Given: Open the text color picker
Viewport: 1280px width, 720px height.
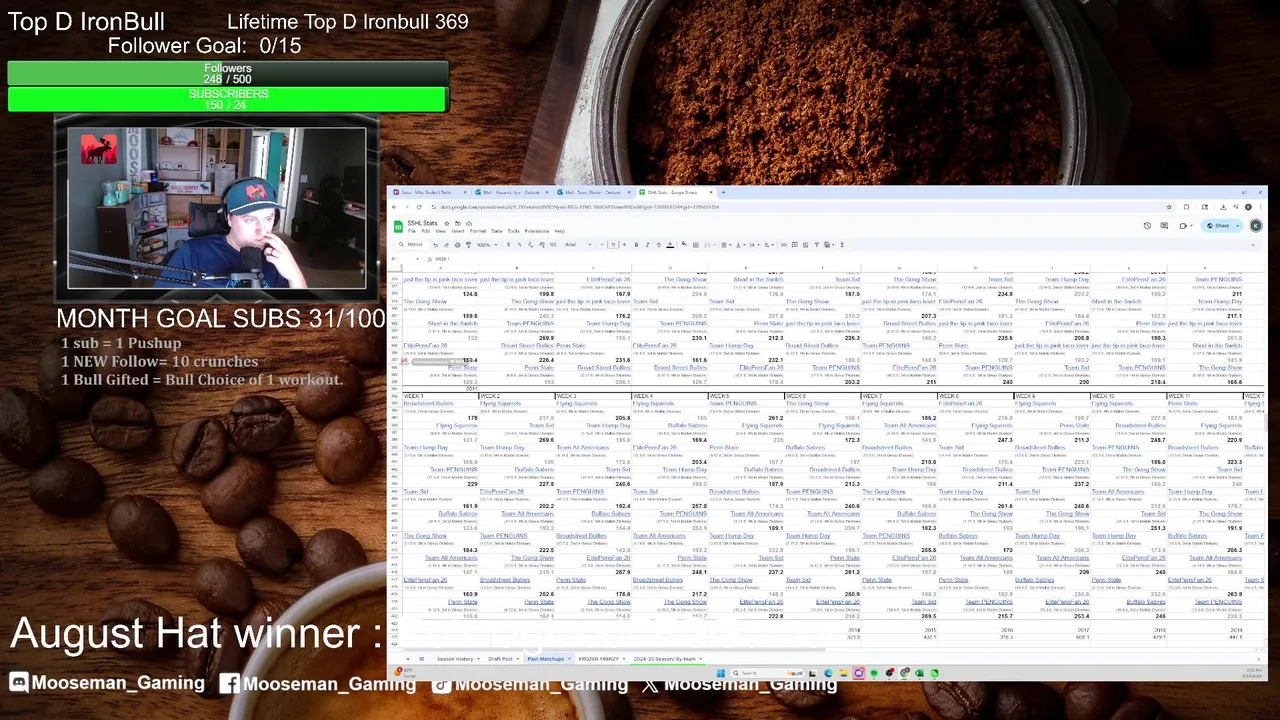Looking at the screenshot, I should 670,244.
